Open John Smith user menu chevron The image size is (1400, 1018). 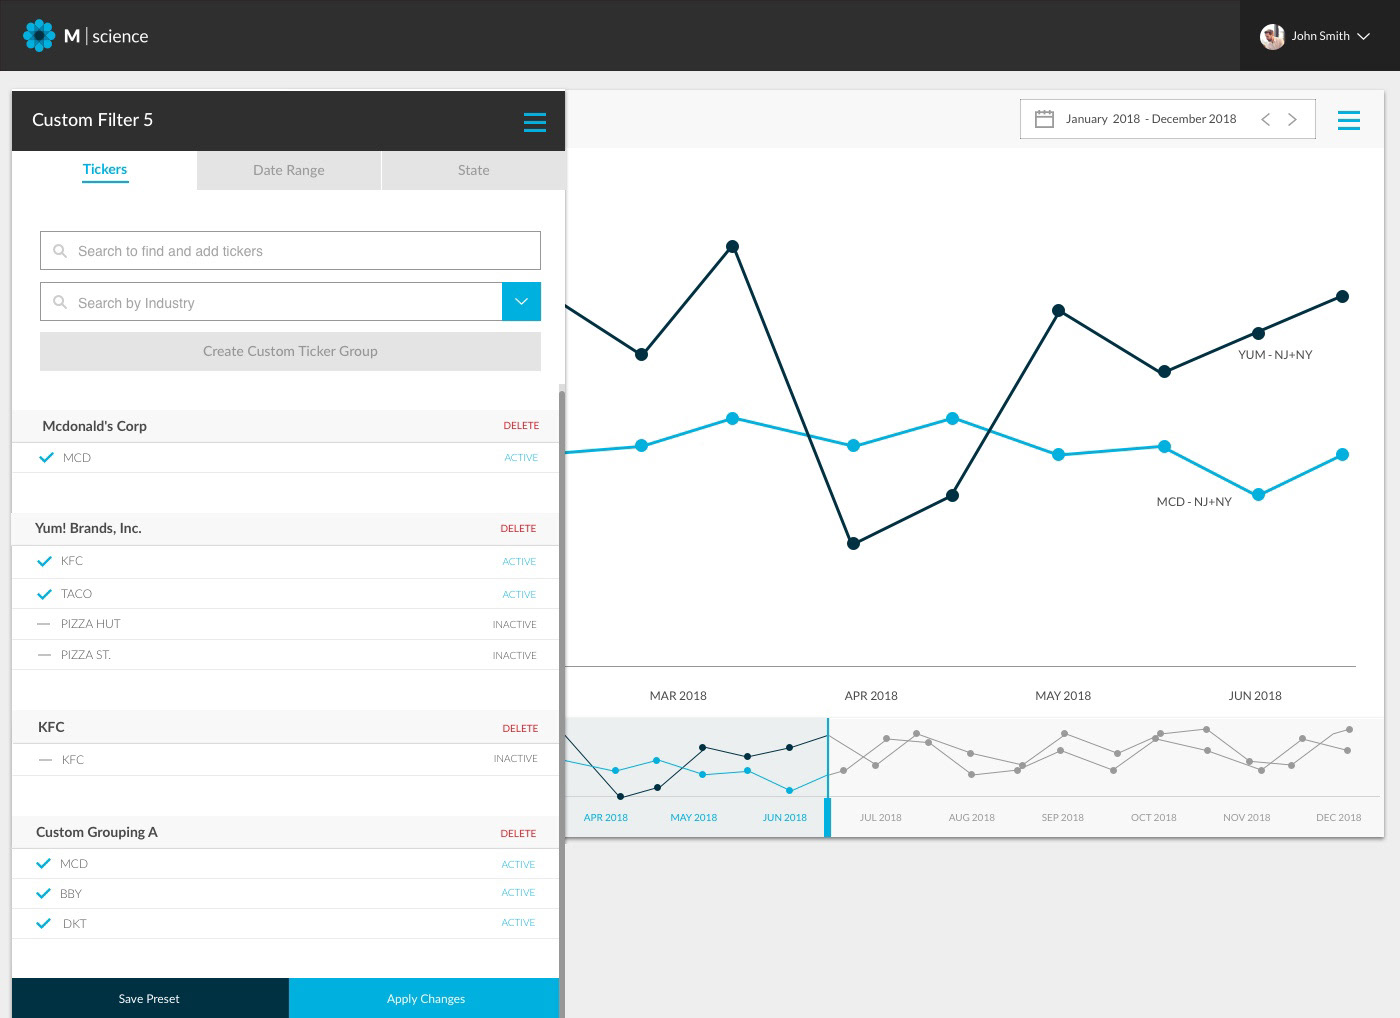click(1363, 36)
